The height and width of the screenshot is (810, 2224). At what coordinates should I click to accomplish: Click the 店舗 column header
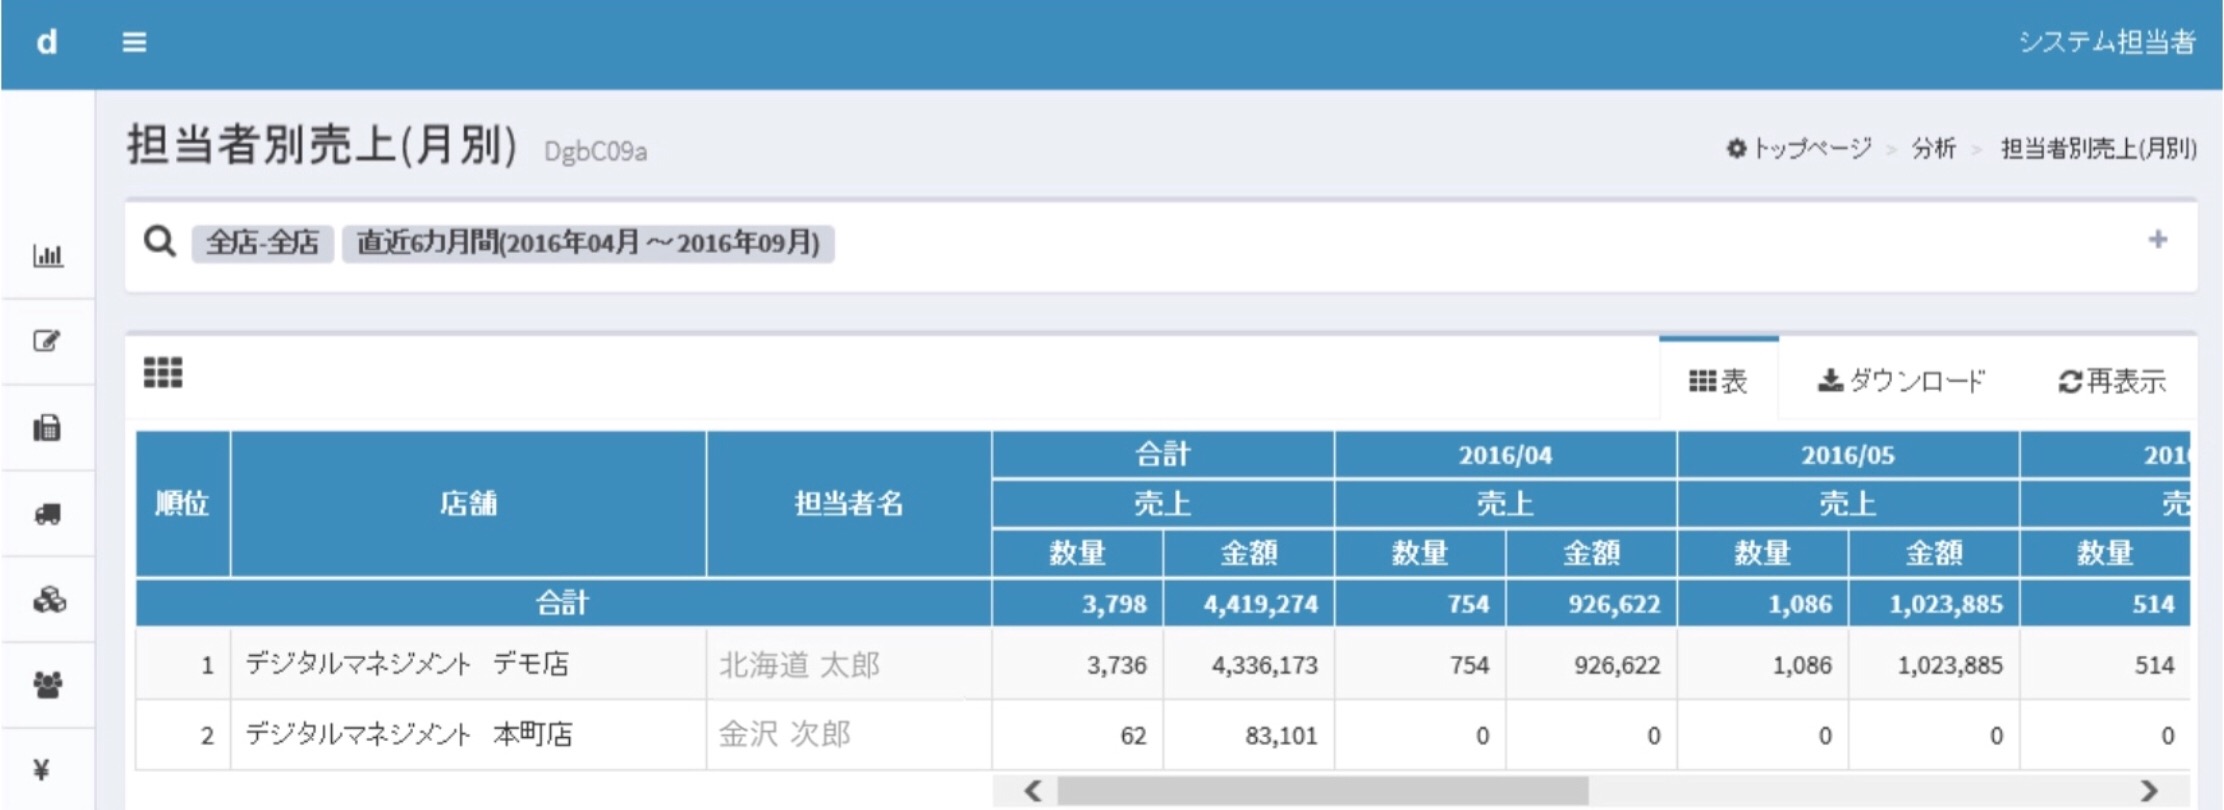tap(468, 503)
